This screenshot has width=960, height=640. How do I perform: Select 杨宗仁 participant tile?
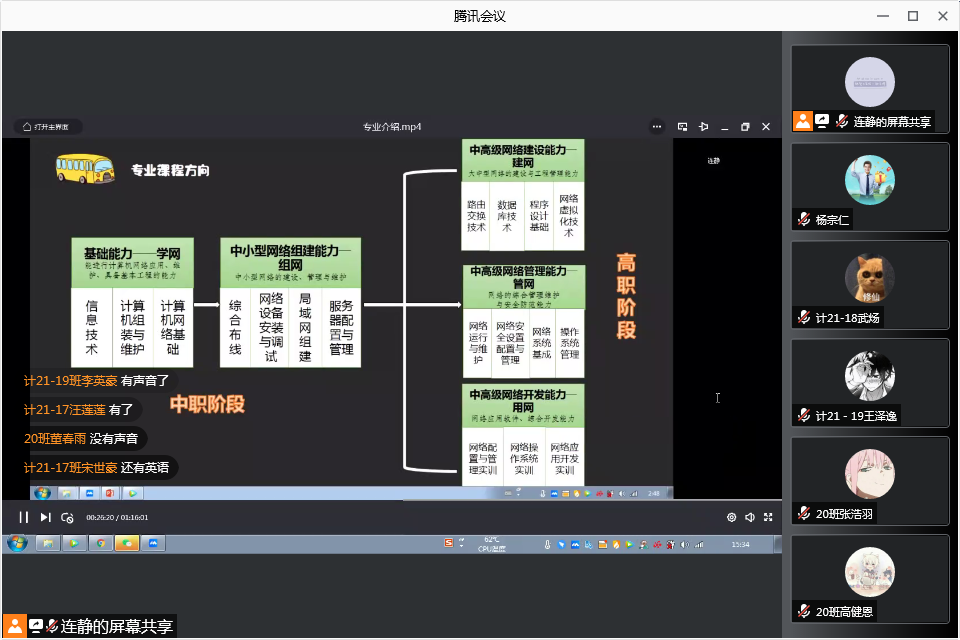click(x=869, y=186)
